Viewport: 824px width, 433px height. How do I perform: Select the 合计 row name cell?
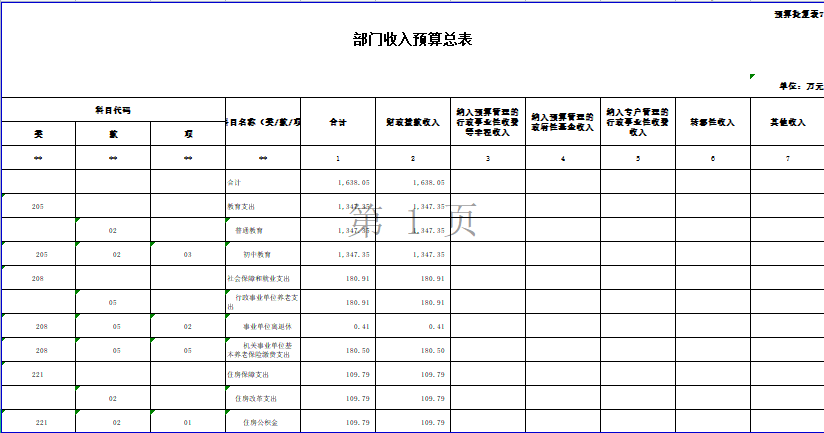pos(263,182)
